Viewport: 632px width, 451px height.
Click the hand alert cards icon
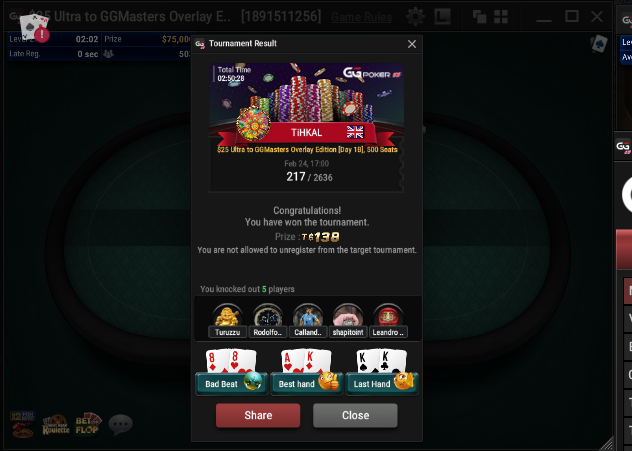point(34,27)
